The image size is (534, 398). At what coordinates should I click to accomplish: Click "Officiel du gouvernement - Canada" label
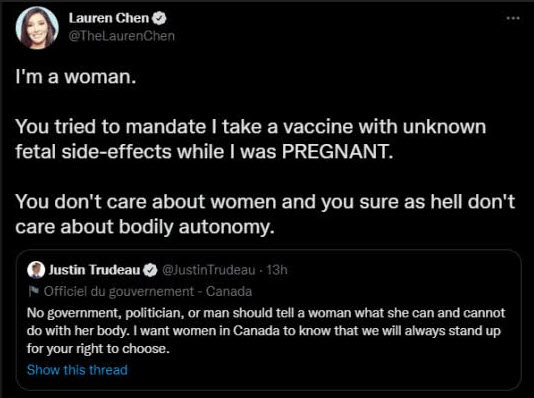coord(148,292)
